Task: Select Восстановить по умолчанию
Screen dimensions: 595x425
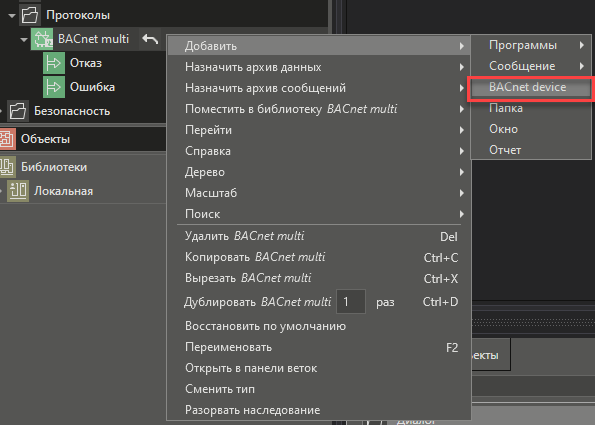Action: click(319, 326)
